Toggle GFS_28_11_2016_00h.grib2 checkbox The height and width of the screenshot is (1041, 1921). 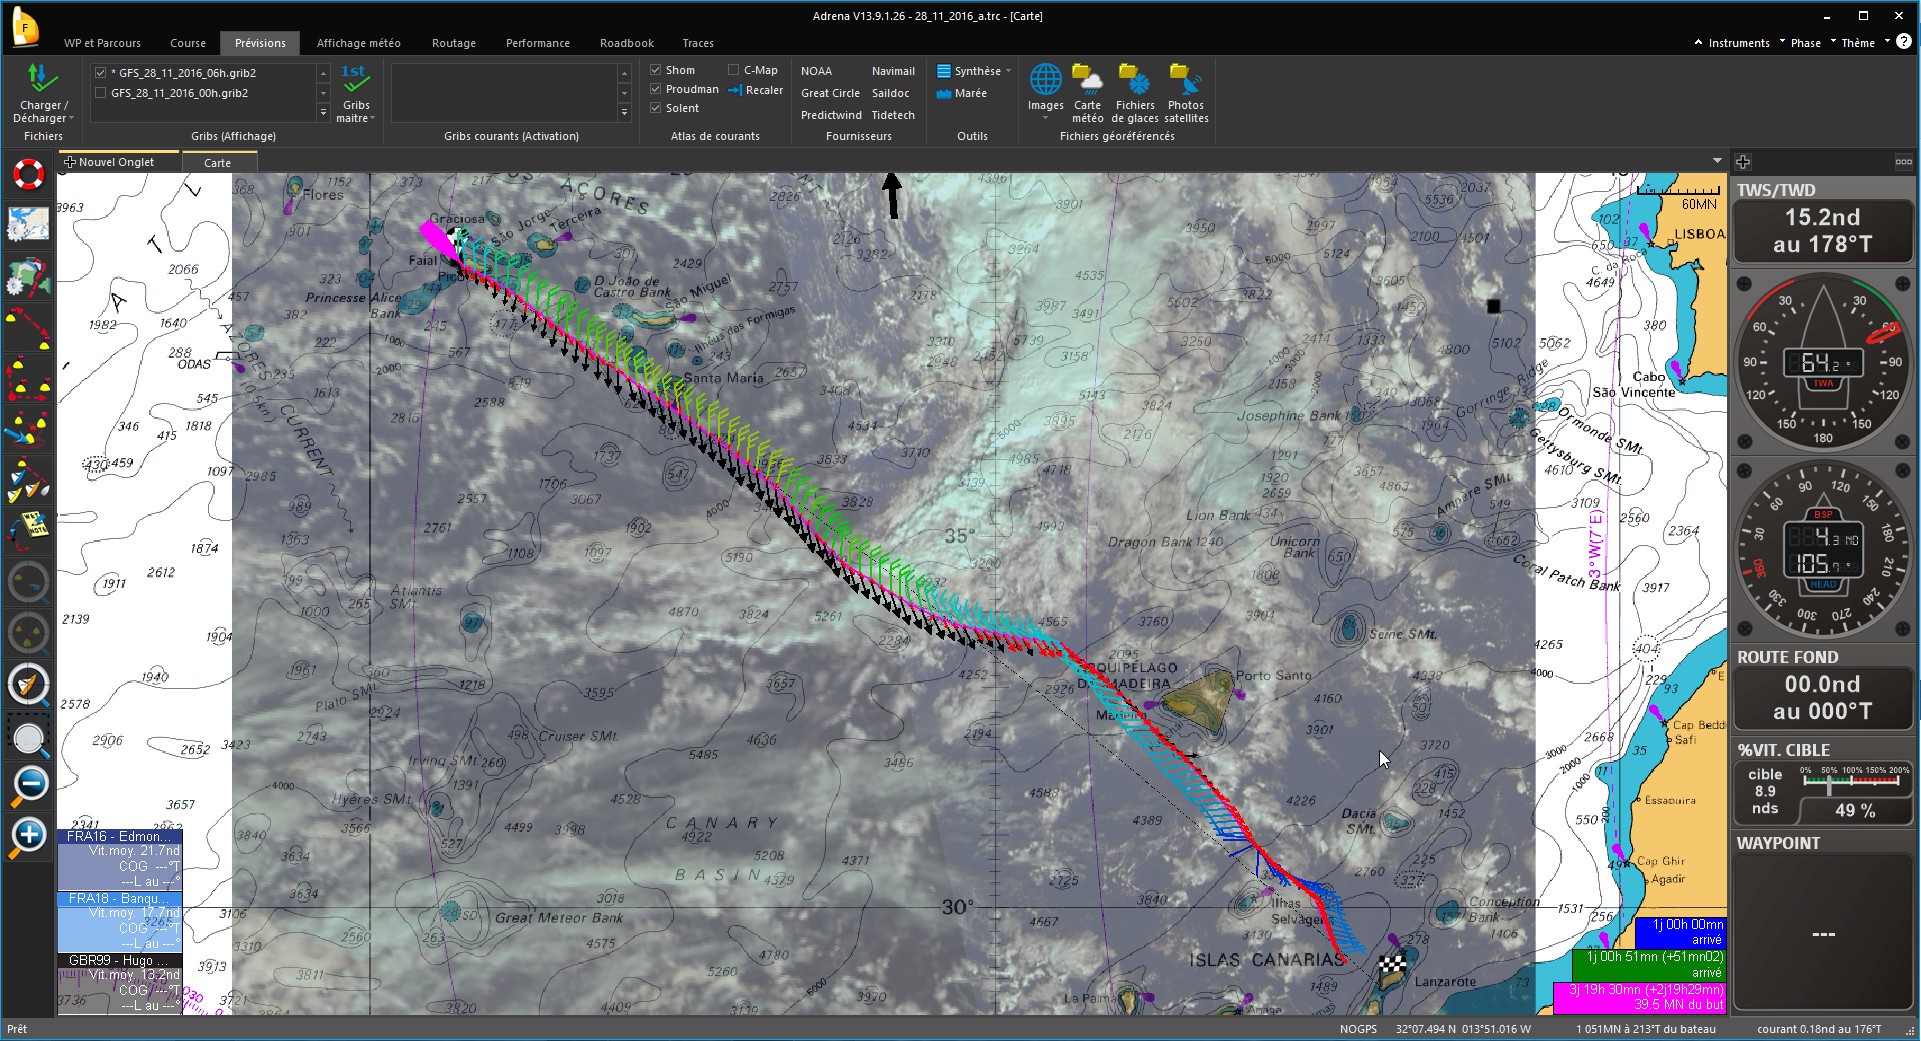pos(100,93)
